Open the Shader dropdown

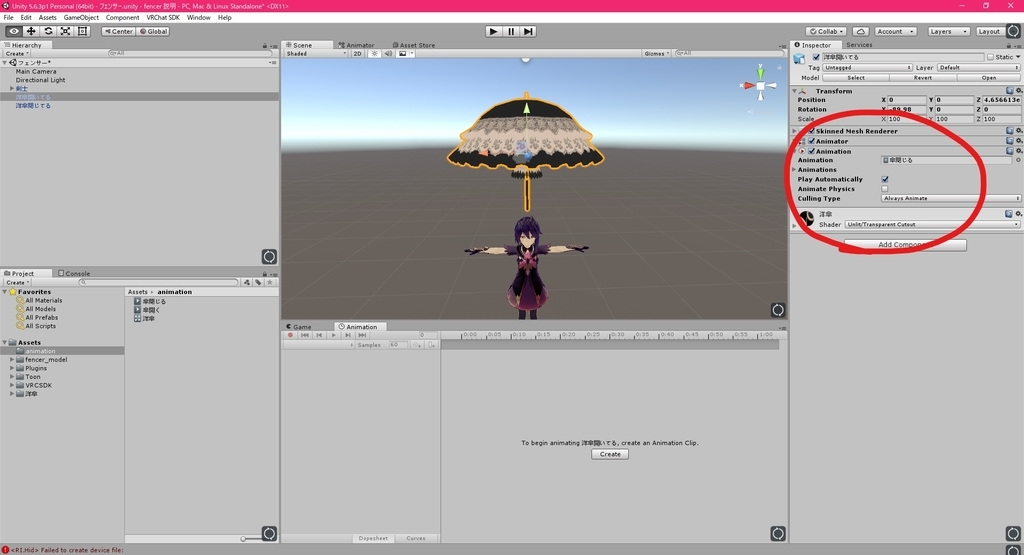coord(932,225)
